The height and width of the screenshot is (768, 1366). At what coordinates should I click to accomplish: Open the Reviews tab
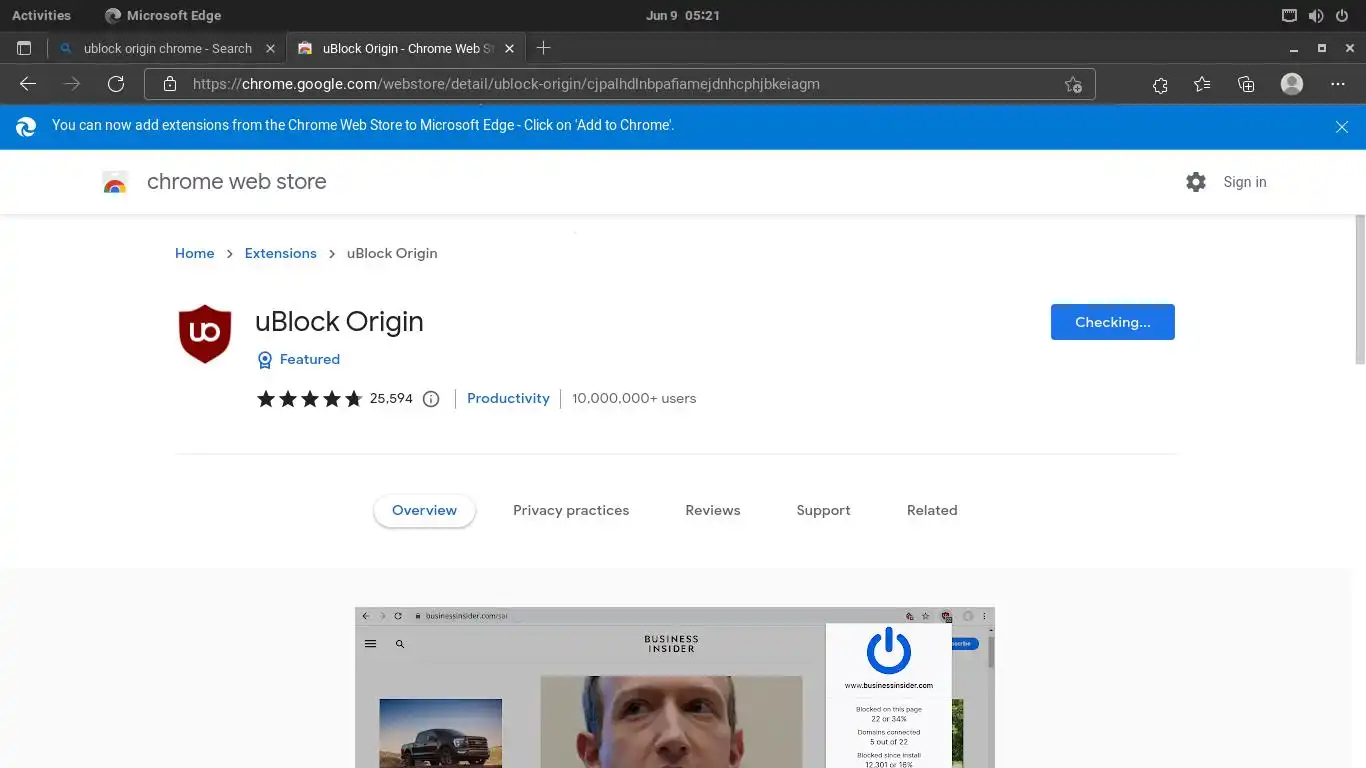713,510
